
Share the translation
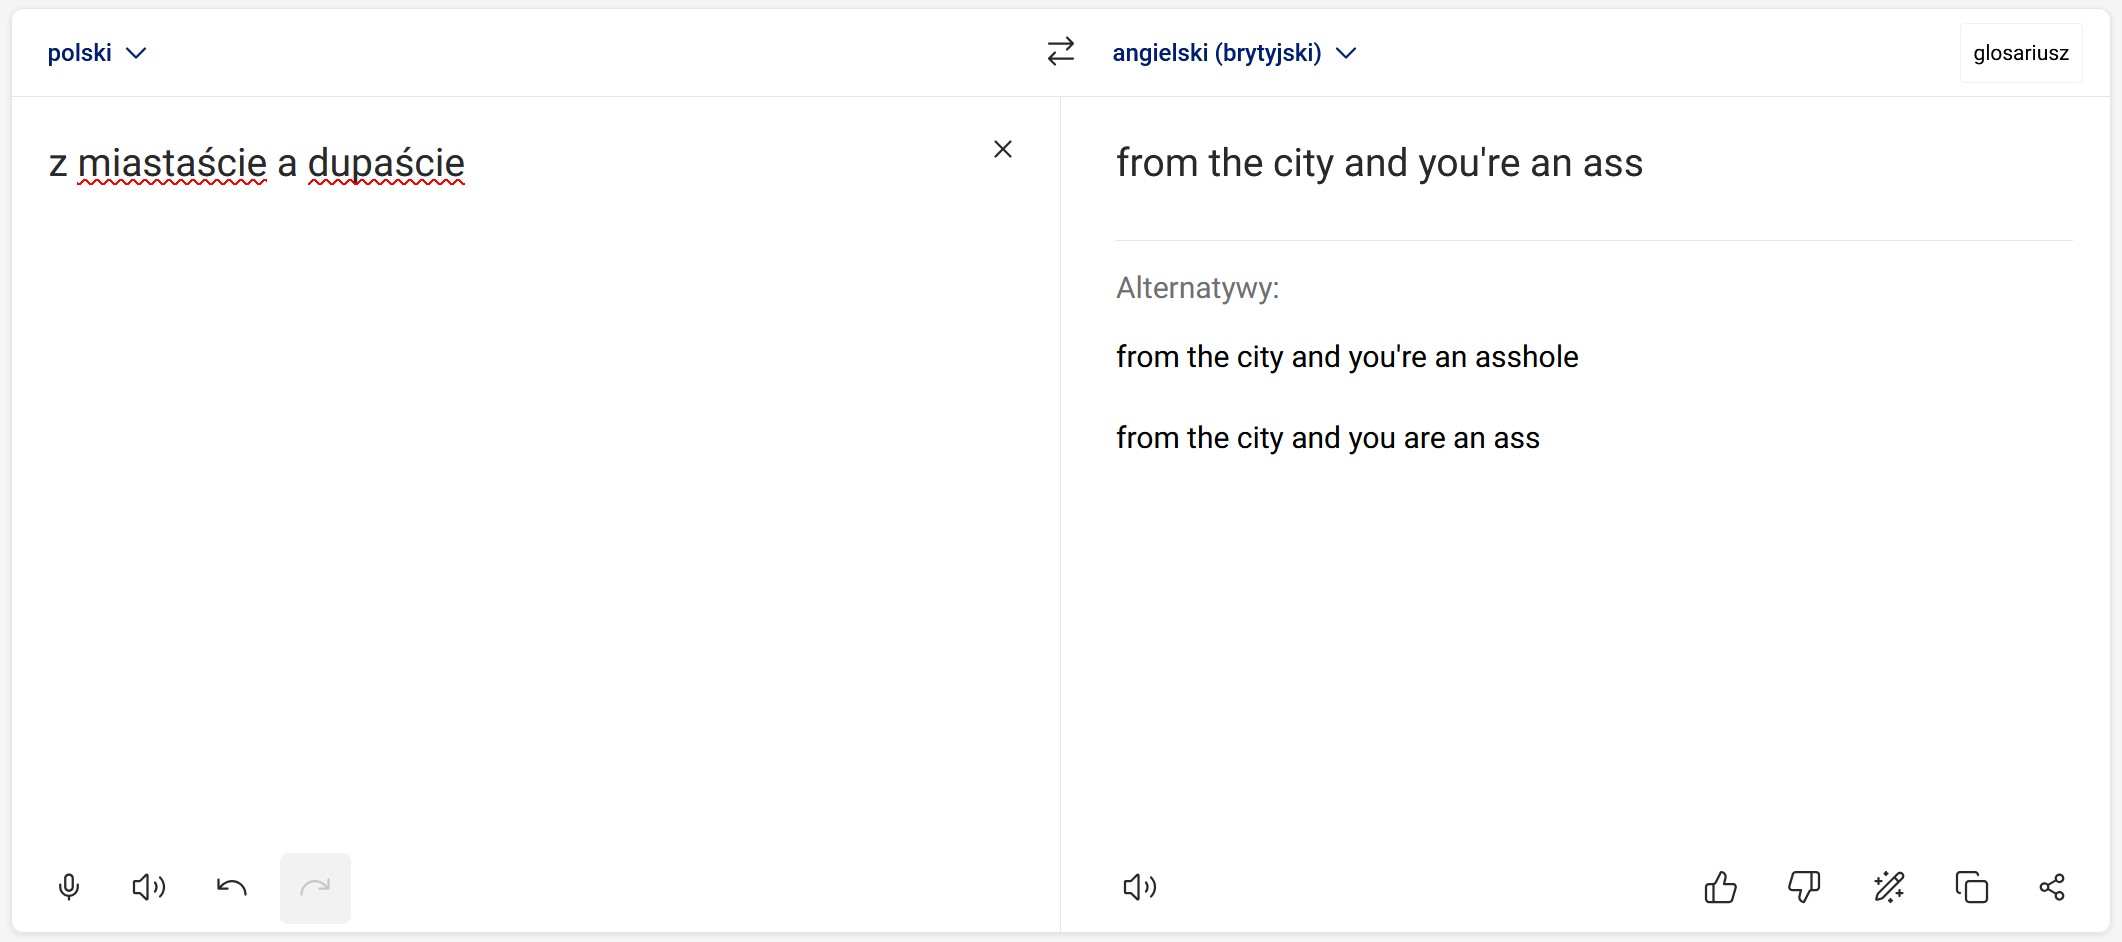[2052, 887]
